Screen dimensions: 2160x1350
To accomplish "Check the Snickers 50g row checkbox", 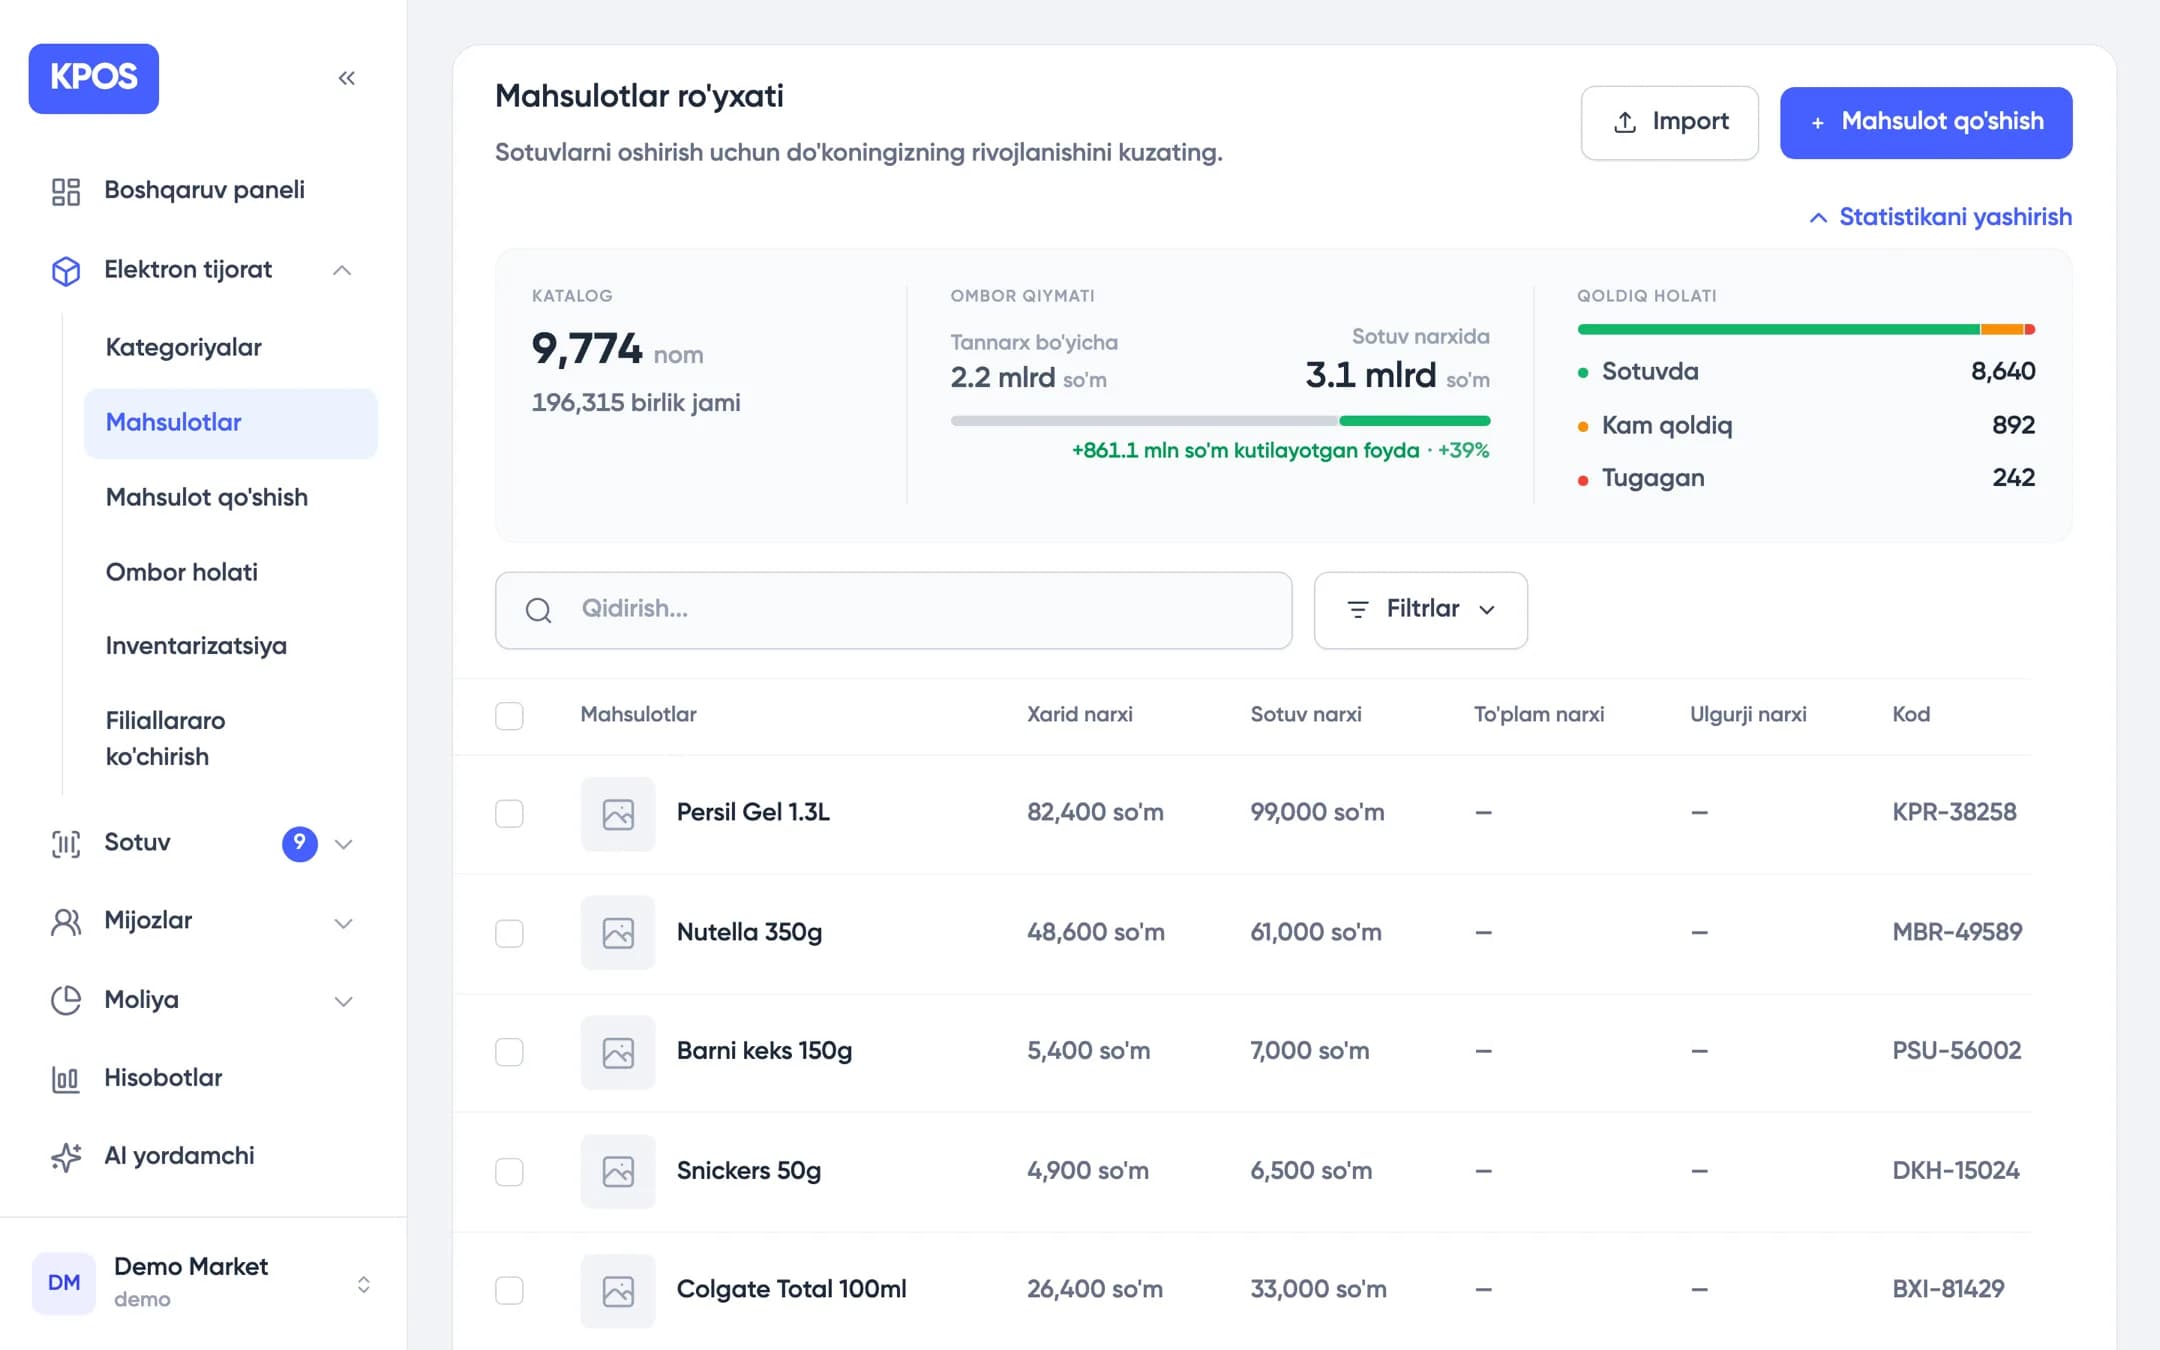I will 509,1171.
